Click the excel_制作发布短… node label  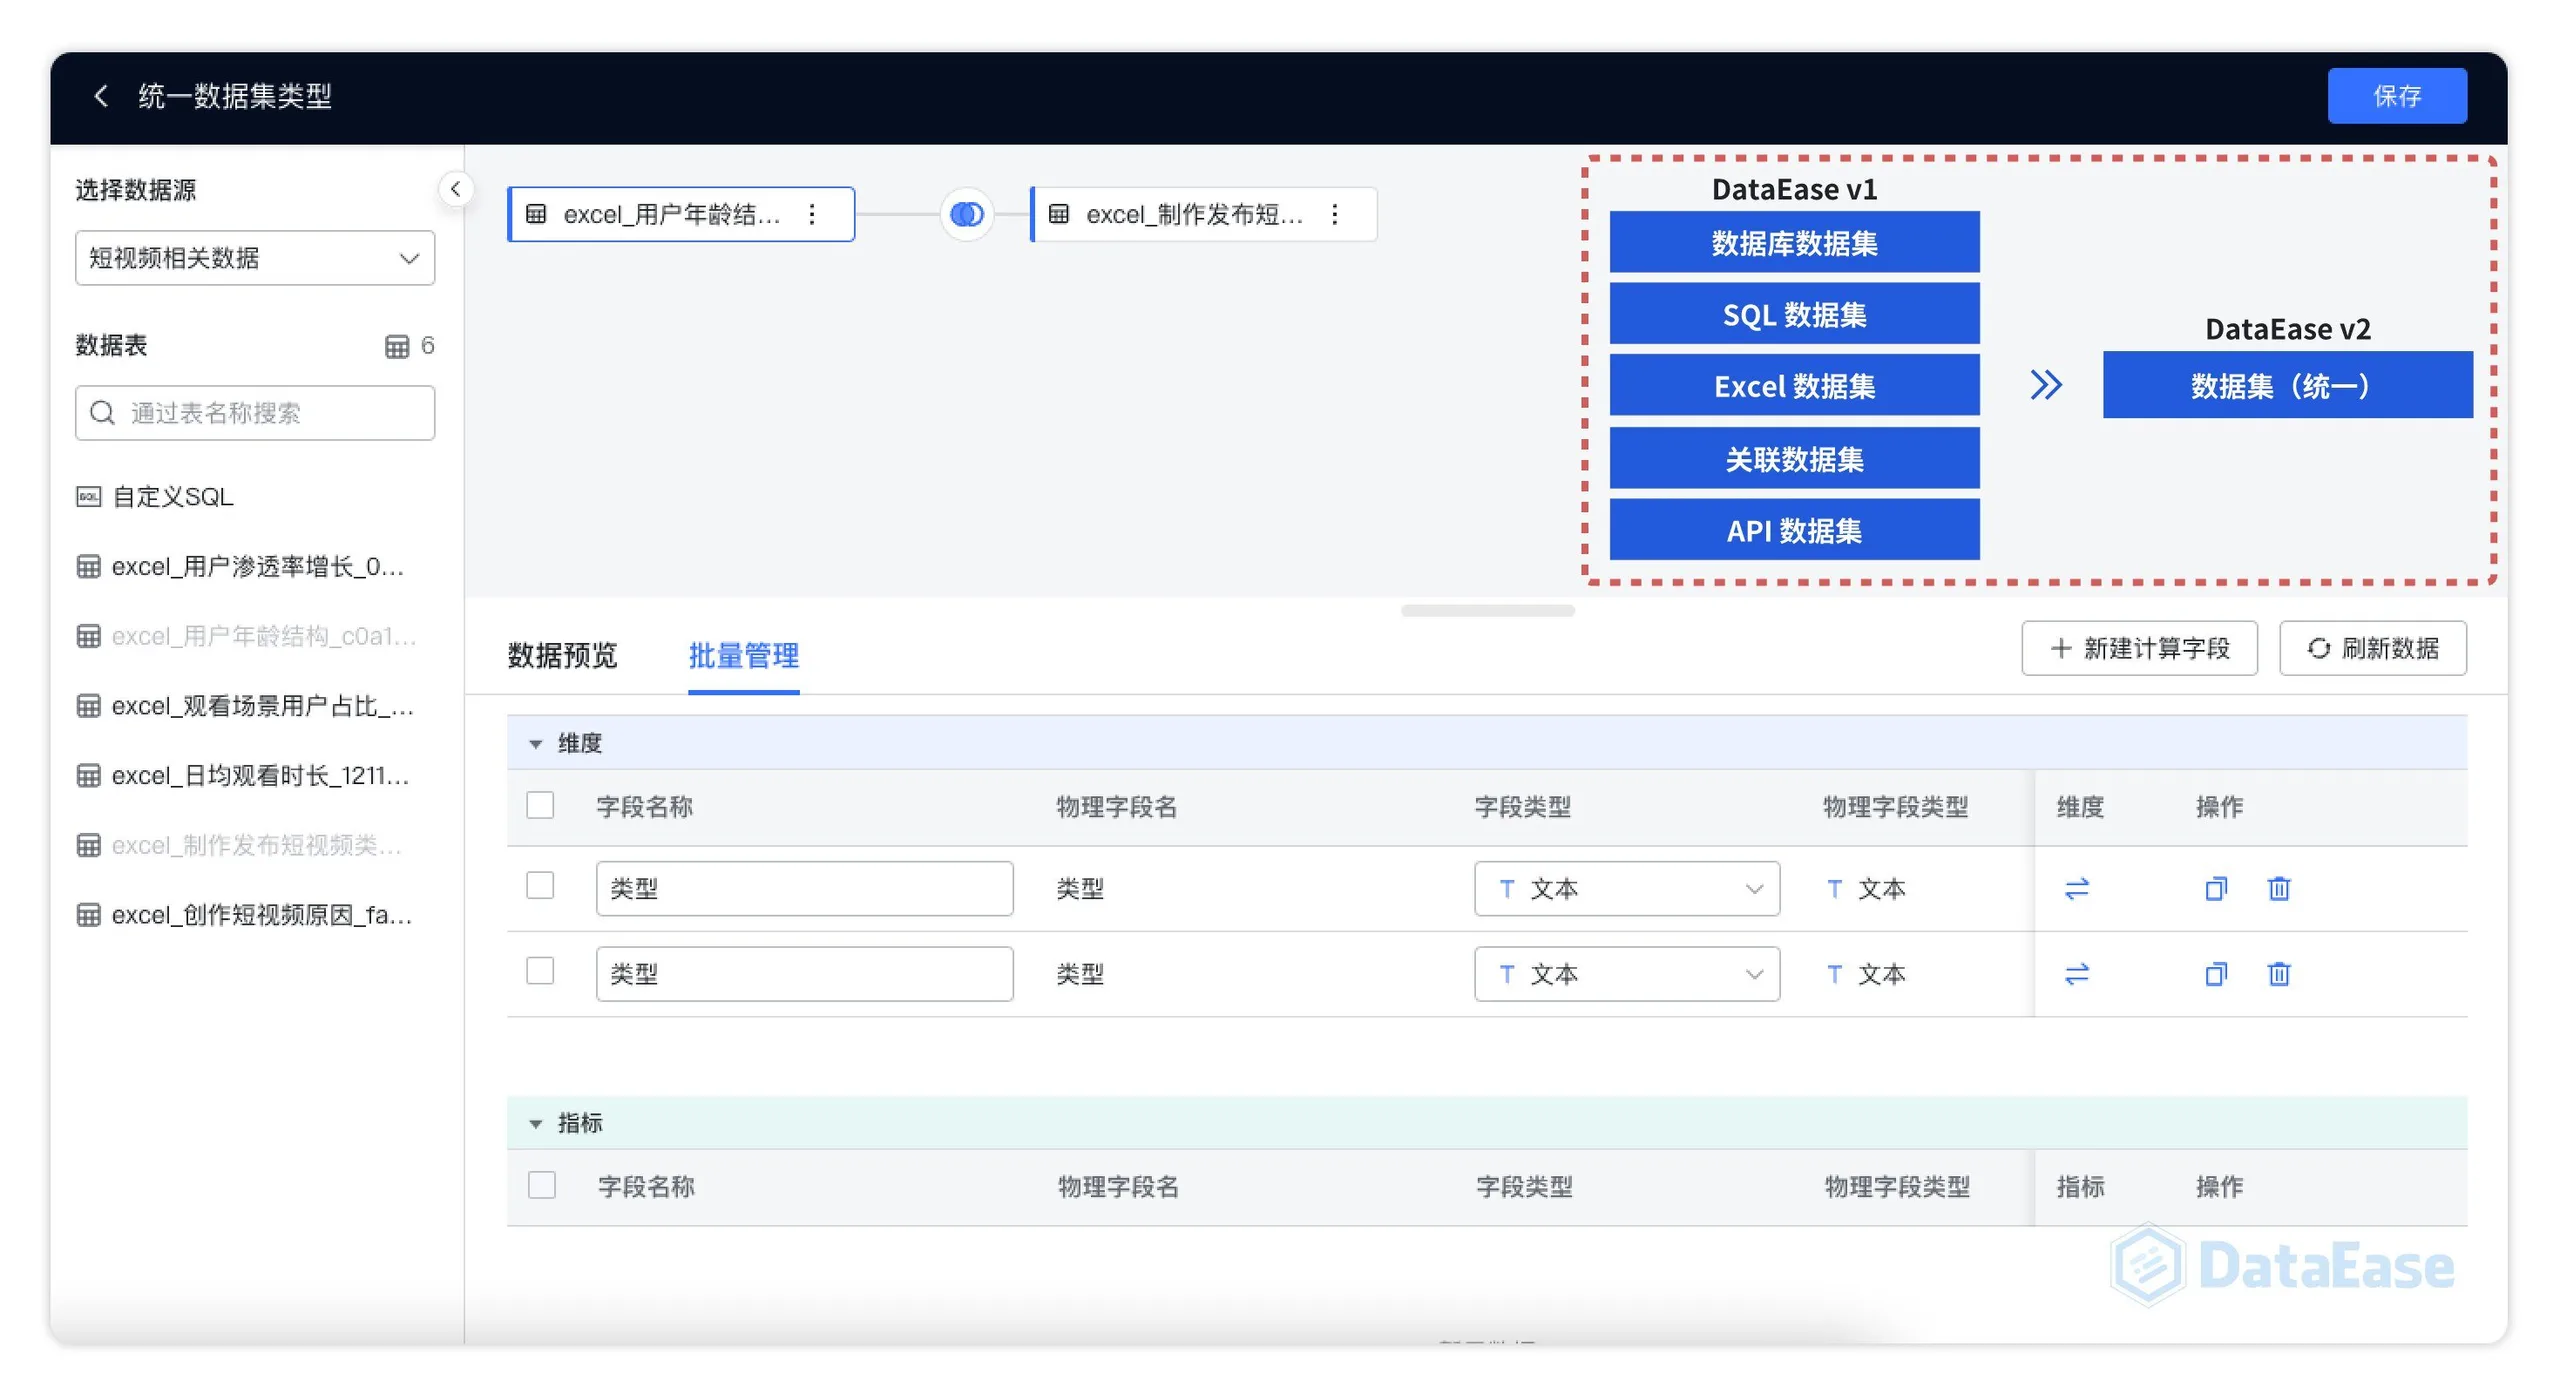click(x=1194, y=214)
